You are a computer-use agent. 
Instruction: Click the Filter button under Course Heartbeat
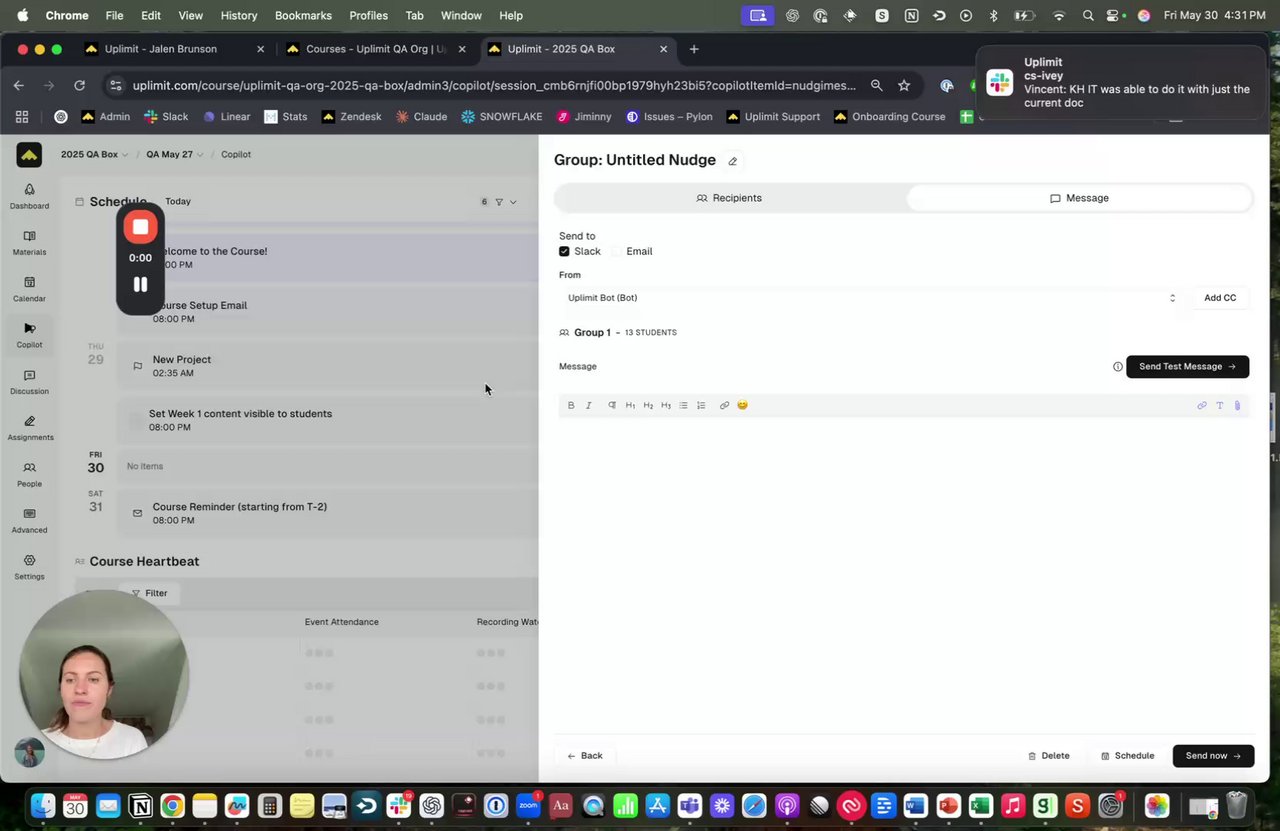149,593
